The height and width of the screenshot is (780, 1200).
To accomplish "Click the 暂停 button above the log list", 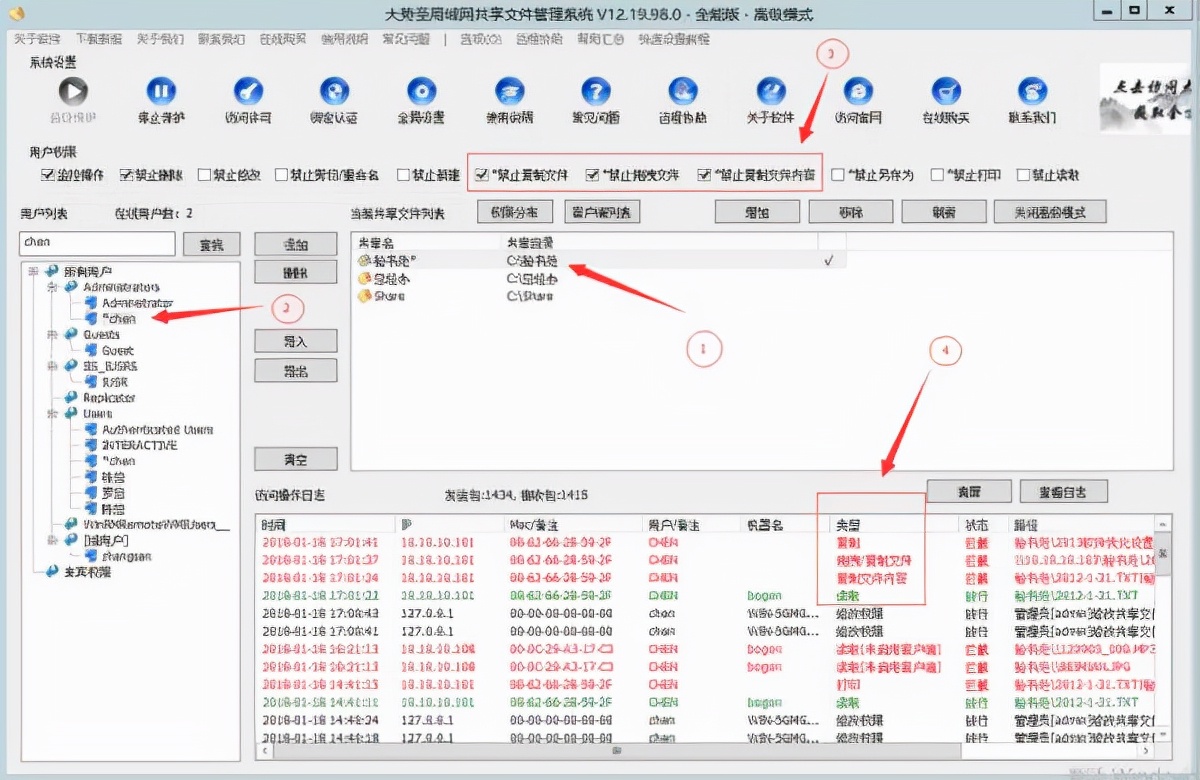I will 968,491.
